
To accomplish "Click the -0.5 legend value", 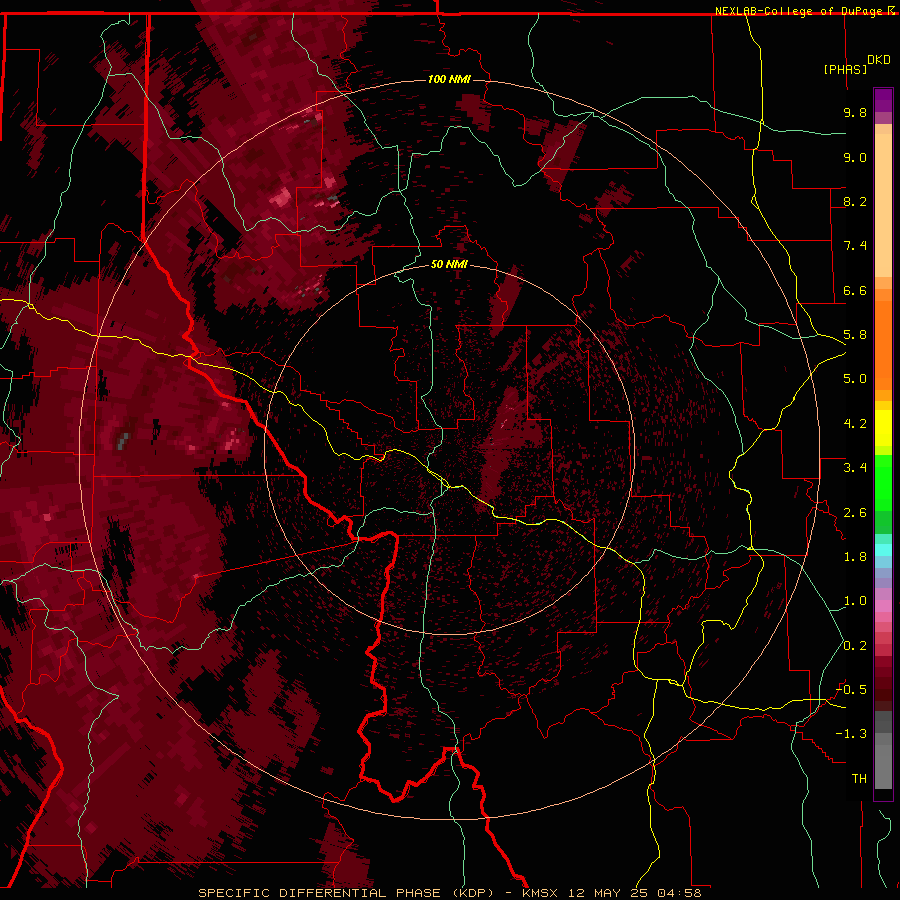I will tap(851, 690).
